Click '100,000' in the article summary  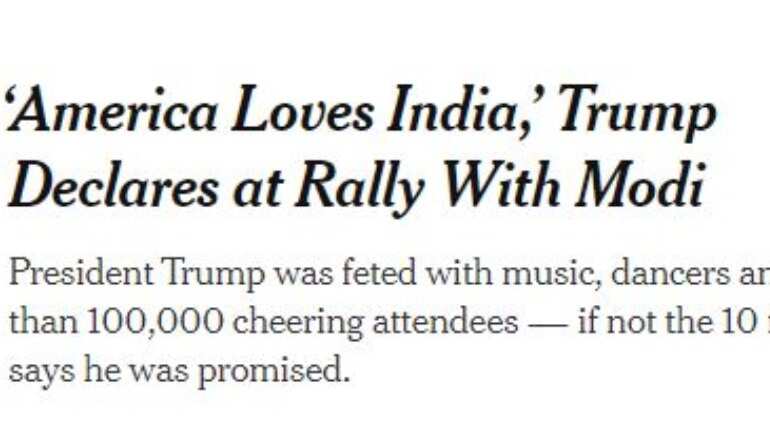pyautogui.click(x=155, y=322)
